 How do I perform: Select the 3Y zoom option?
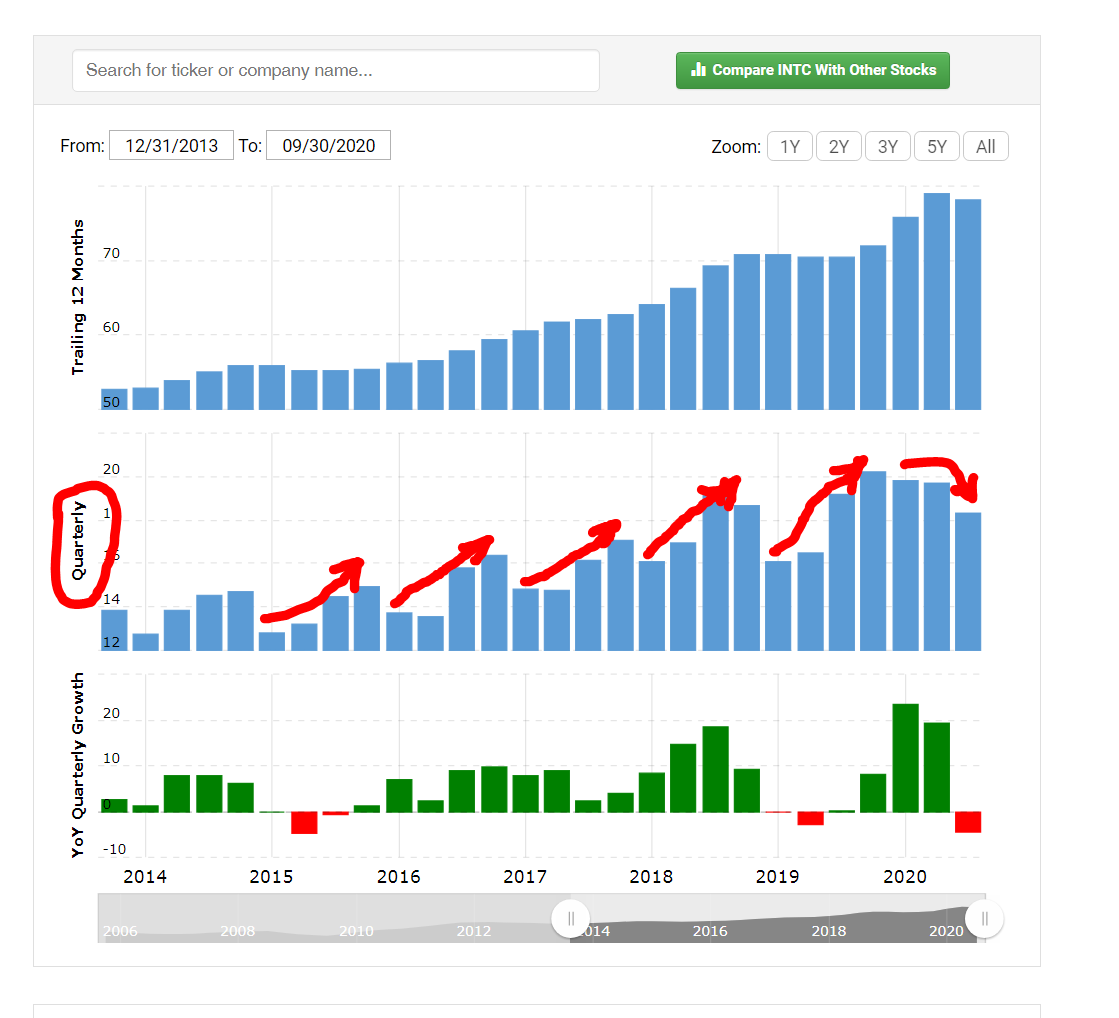tap(888, 147)
